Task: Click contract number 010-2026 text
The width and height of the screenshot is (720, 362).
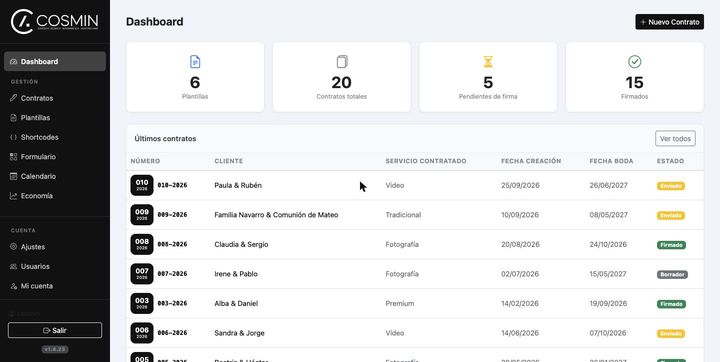Action: click(x=172, y=186)
